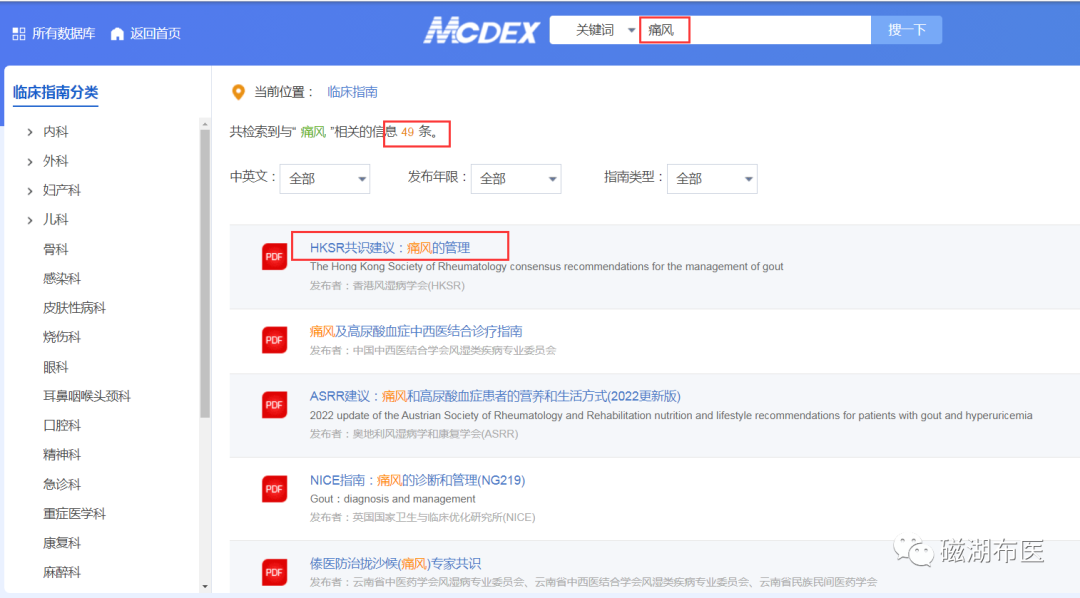Open the 指南类型 filter dropdown
Viewport: 1080px width, 598px height.
pos(712,179)
